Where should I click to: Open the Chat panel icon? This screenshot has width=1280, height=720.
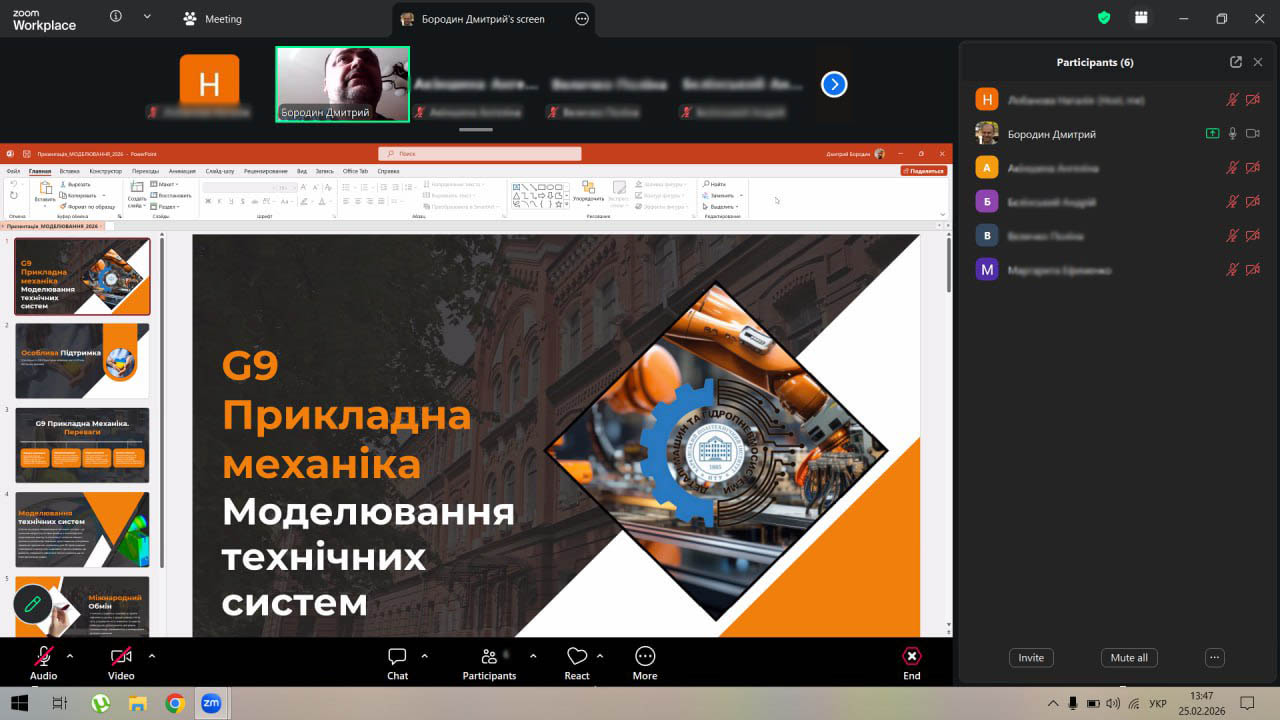coord(397,657)
